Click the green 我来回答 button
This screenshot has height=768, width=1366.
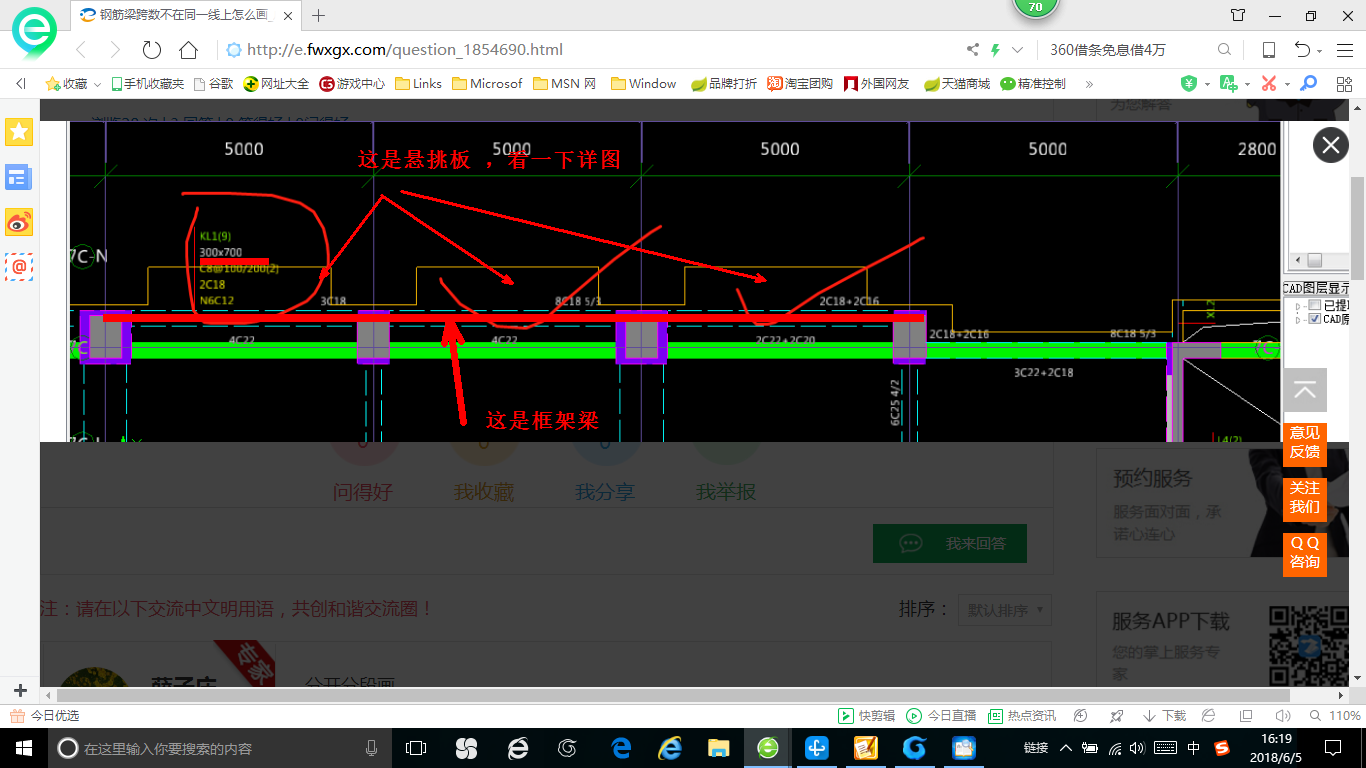pyautogui.click(x=950, y=543)
